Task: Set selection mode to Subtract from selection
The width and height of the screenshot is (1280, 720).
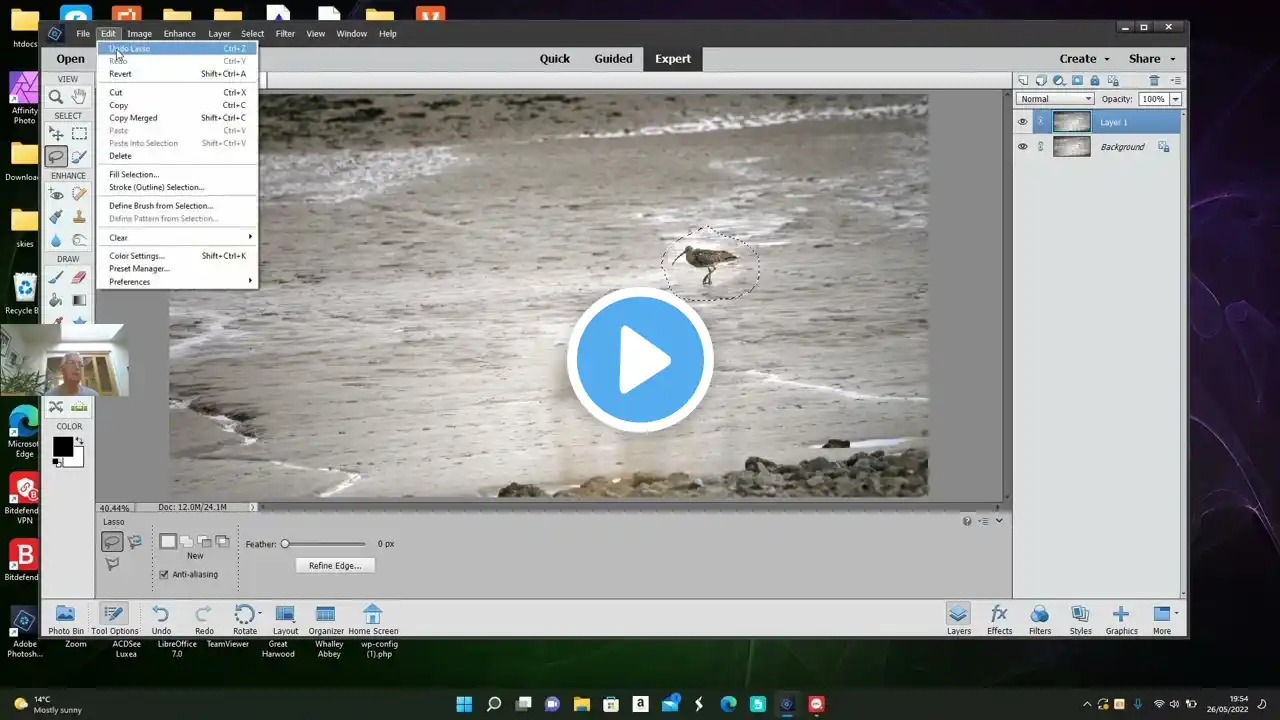Action: tap(204, 541)
